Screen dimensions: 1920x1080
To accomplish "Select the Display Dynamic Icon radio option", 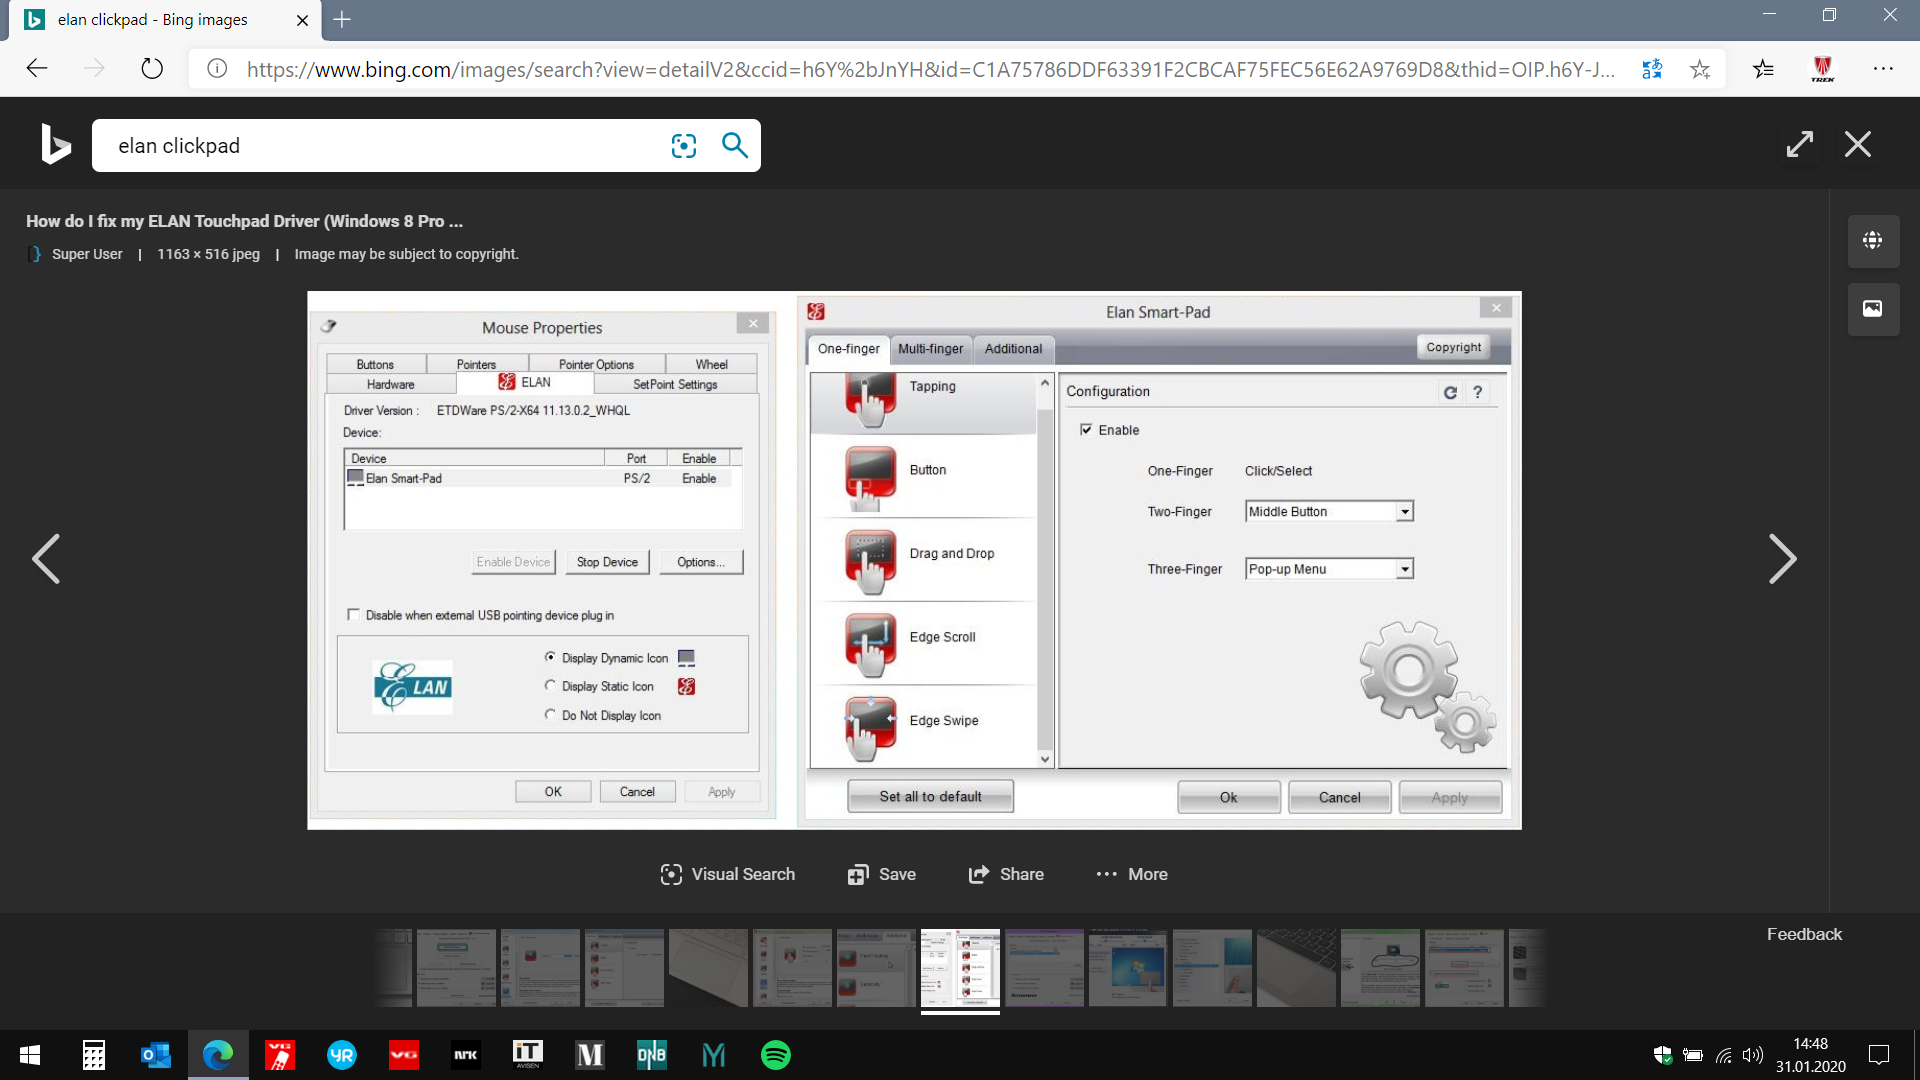I will (550, 657).
